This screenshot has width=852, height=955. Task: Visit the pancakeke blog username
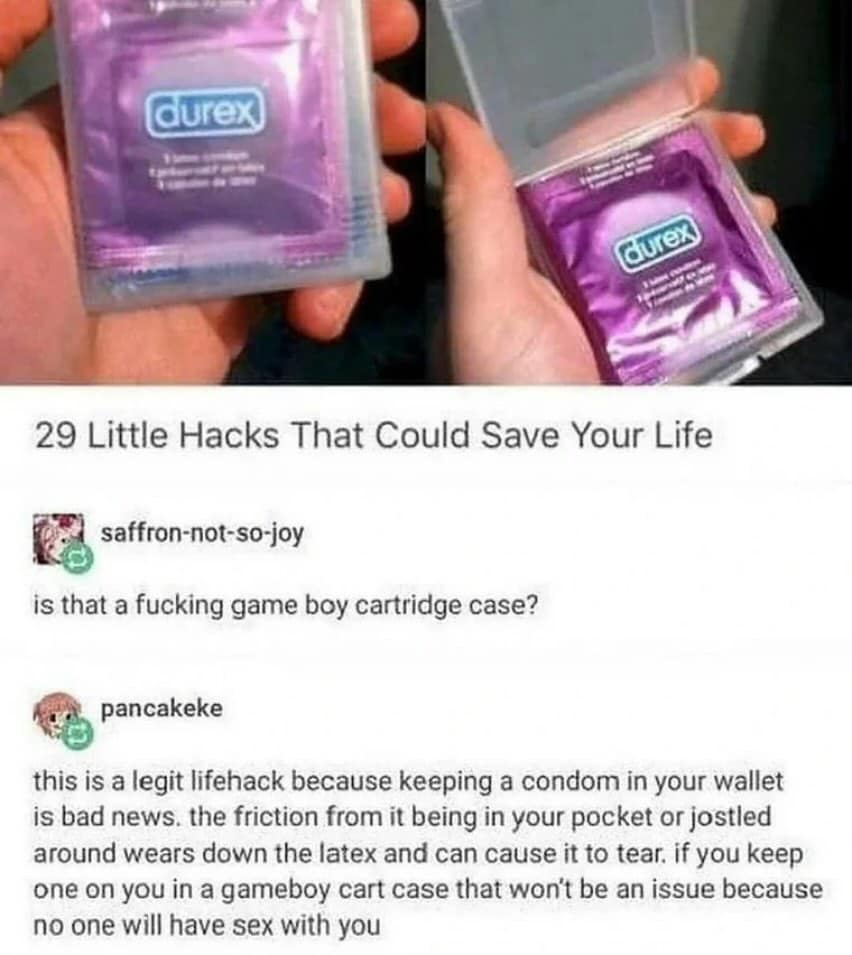pyautogui.click(x=161, y=708)
